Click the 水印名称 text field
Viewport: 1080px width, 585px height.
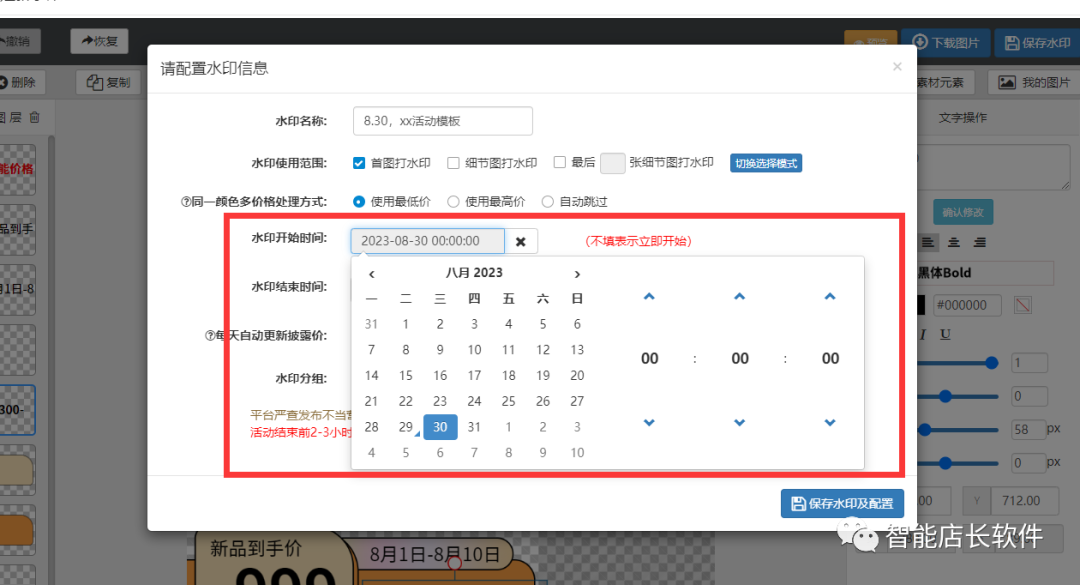tap(442, 121)
